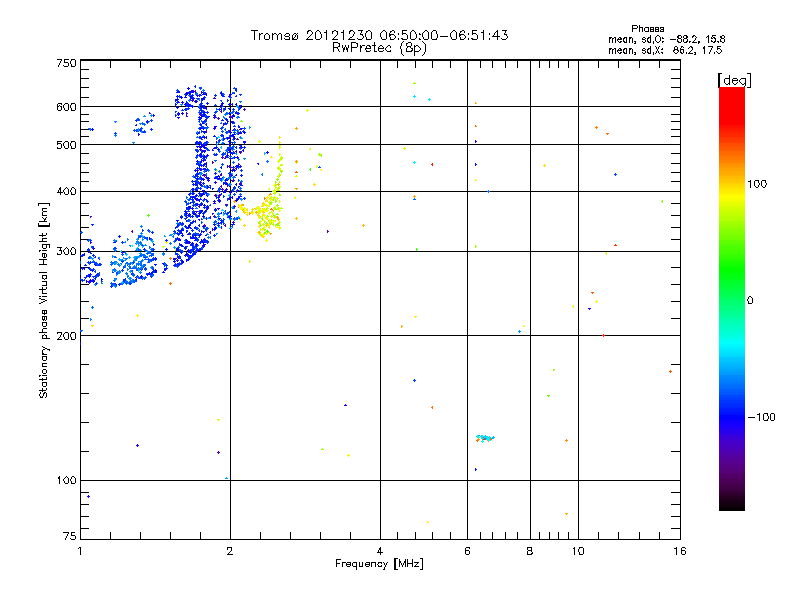800x600 pixels.
Task: Click the "1" frequency axis tick label
Action: click(80, 551)
